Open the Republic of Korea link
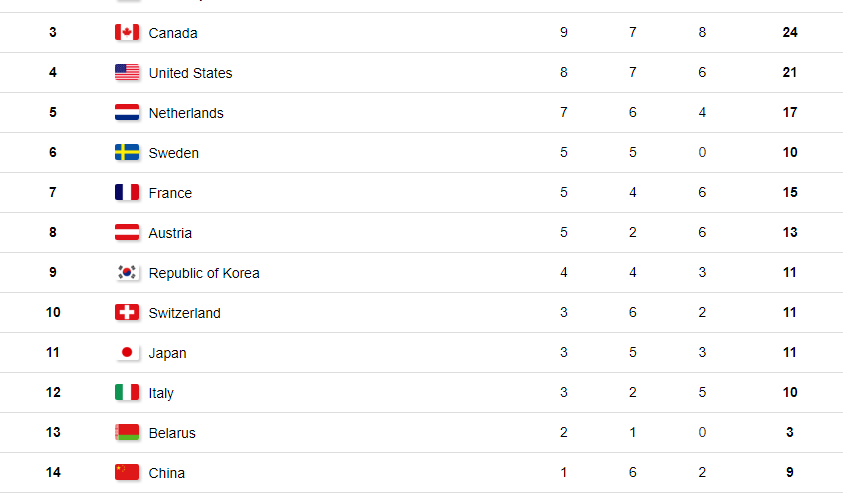 (x=204, y=273)
